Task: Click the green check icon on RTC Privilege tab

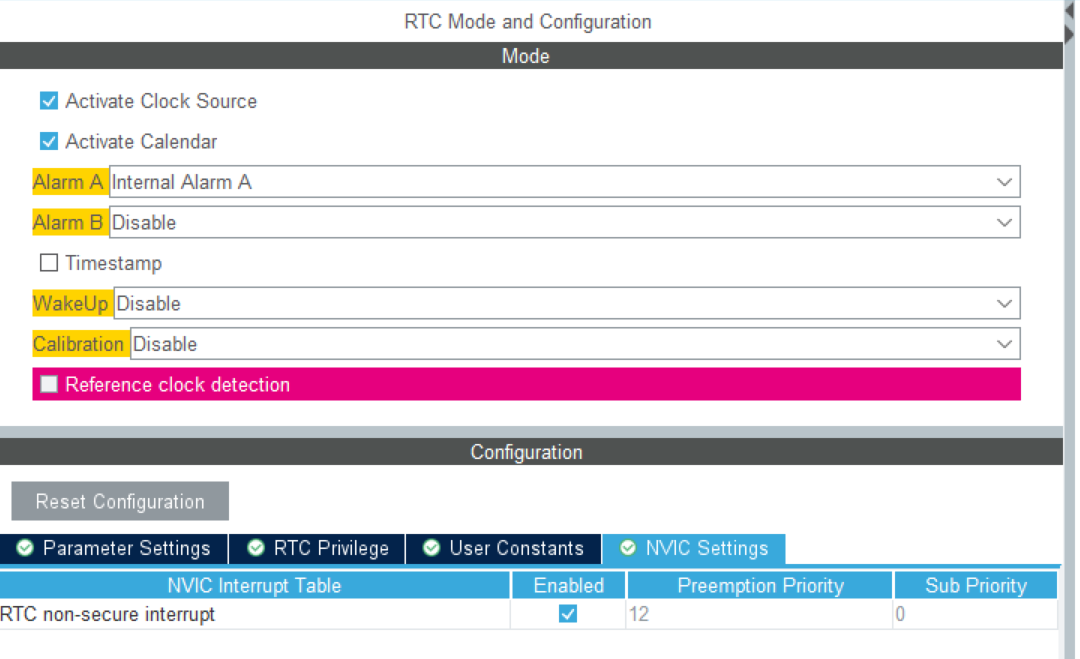Action: pos(255,548)
